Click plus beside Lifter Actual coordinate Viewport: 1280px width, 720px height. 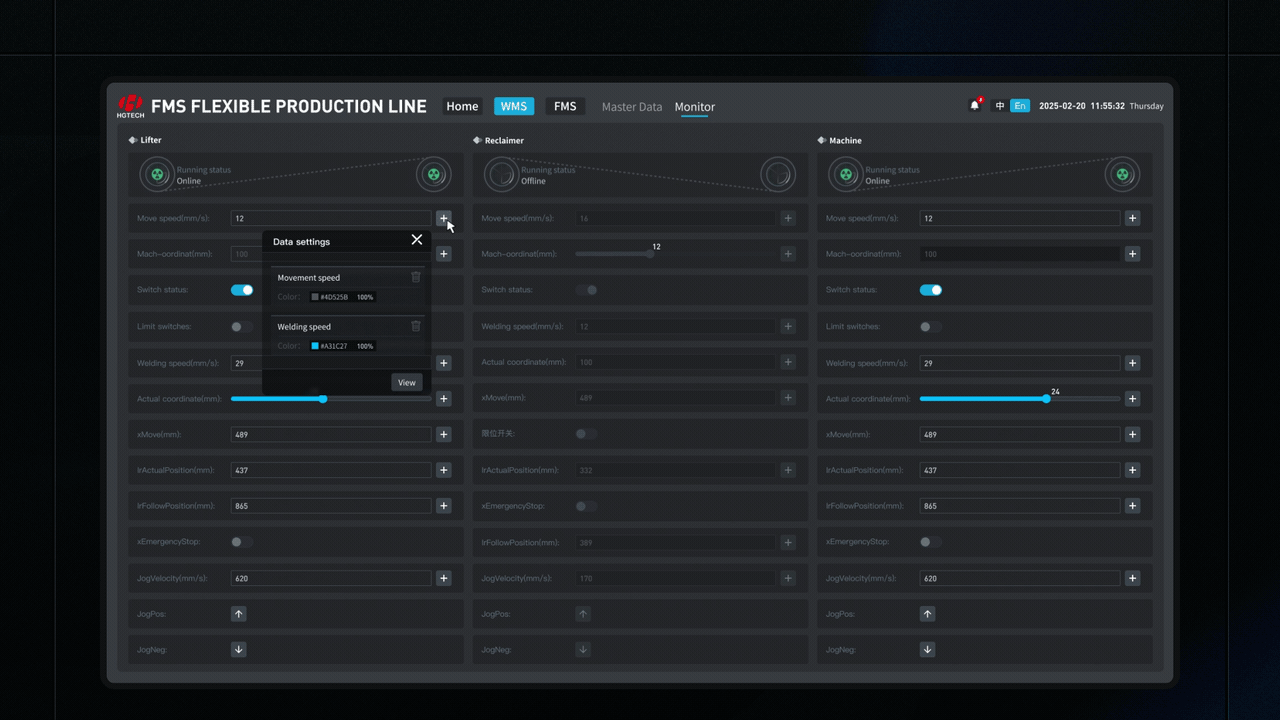[444, 399]
